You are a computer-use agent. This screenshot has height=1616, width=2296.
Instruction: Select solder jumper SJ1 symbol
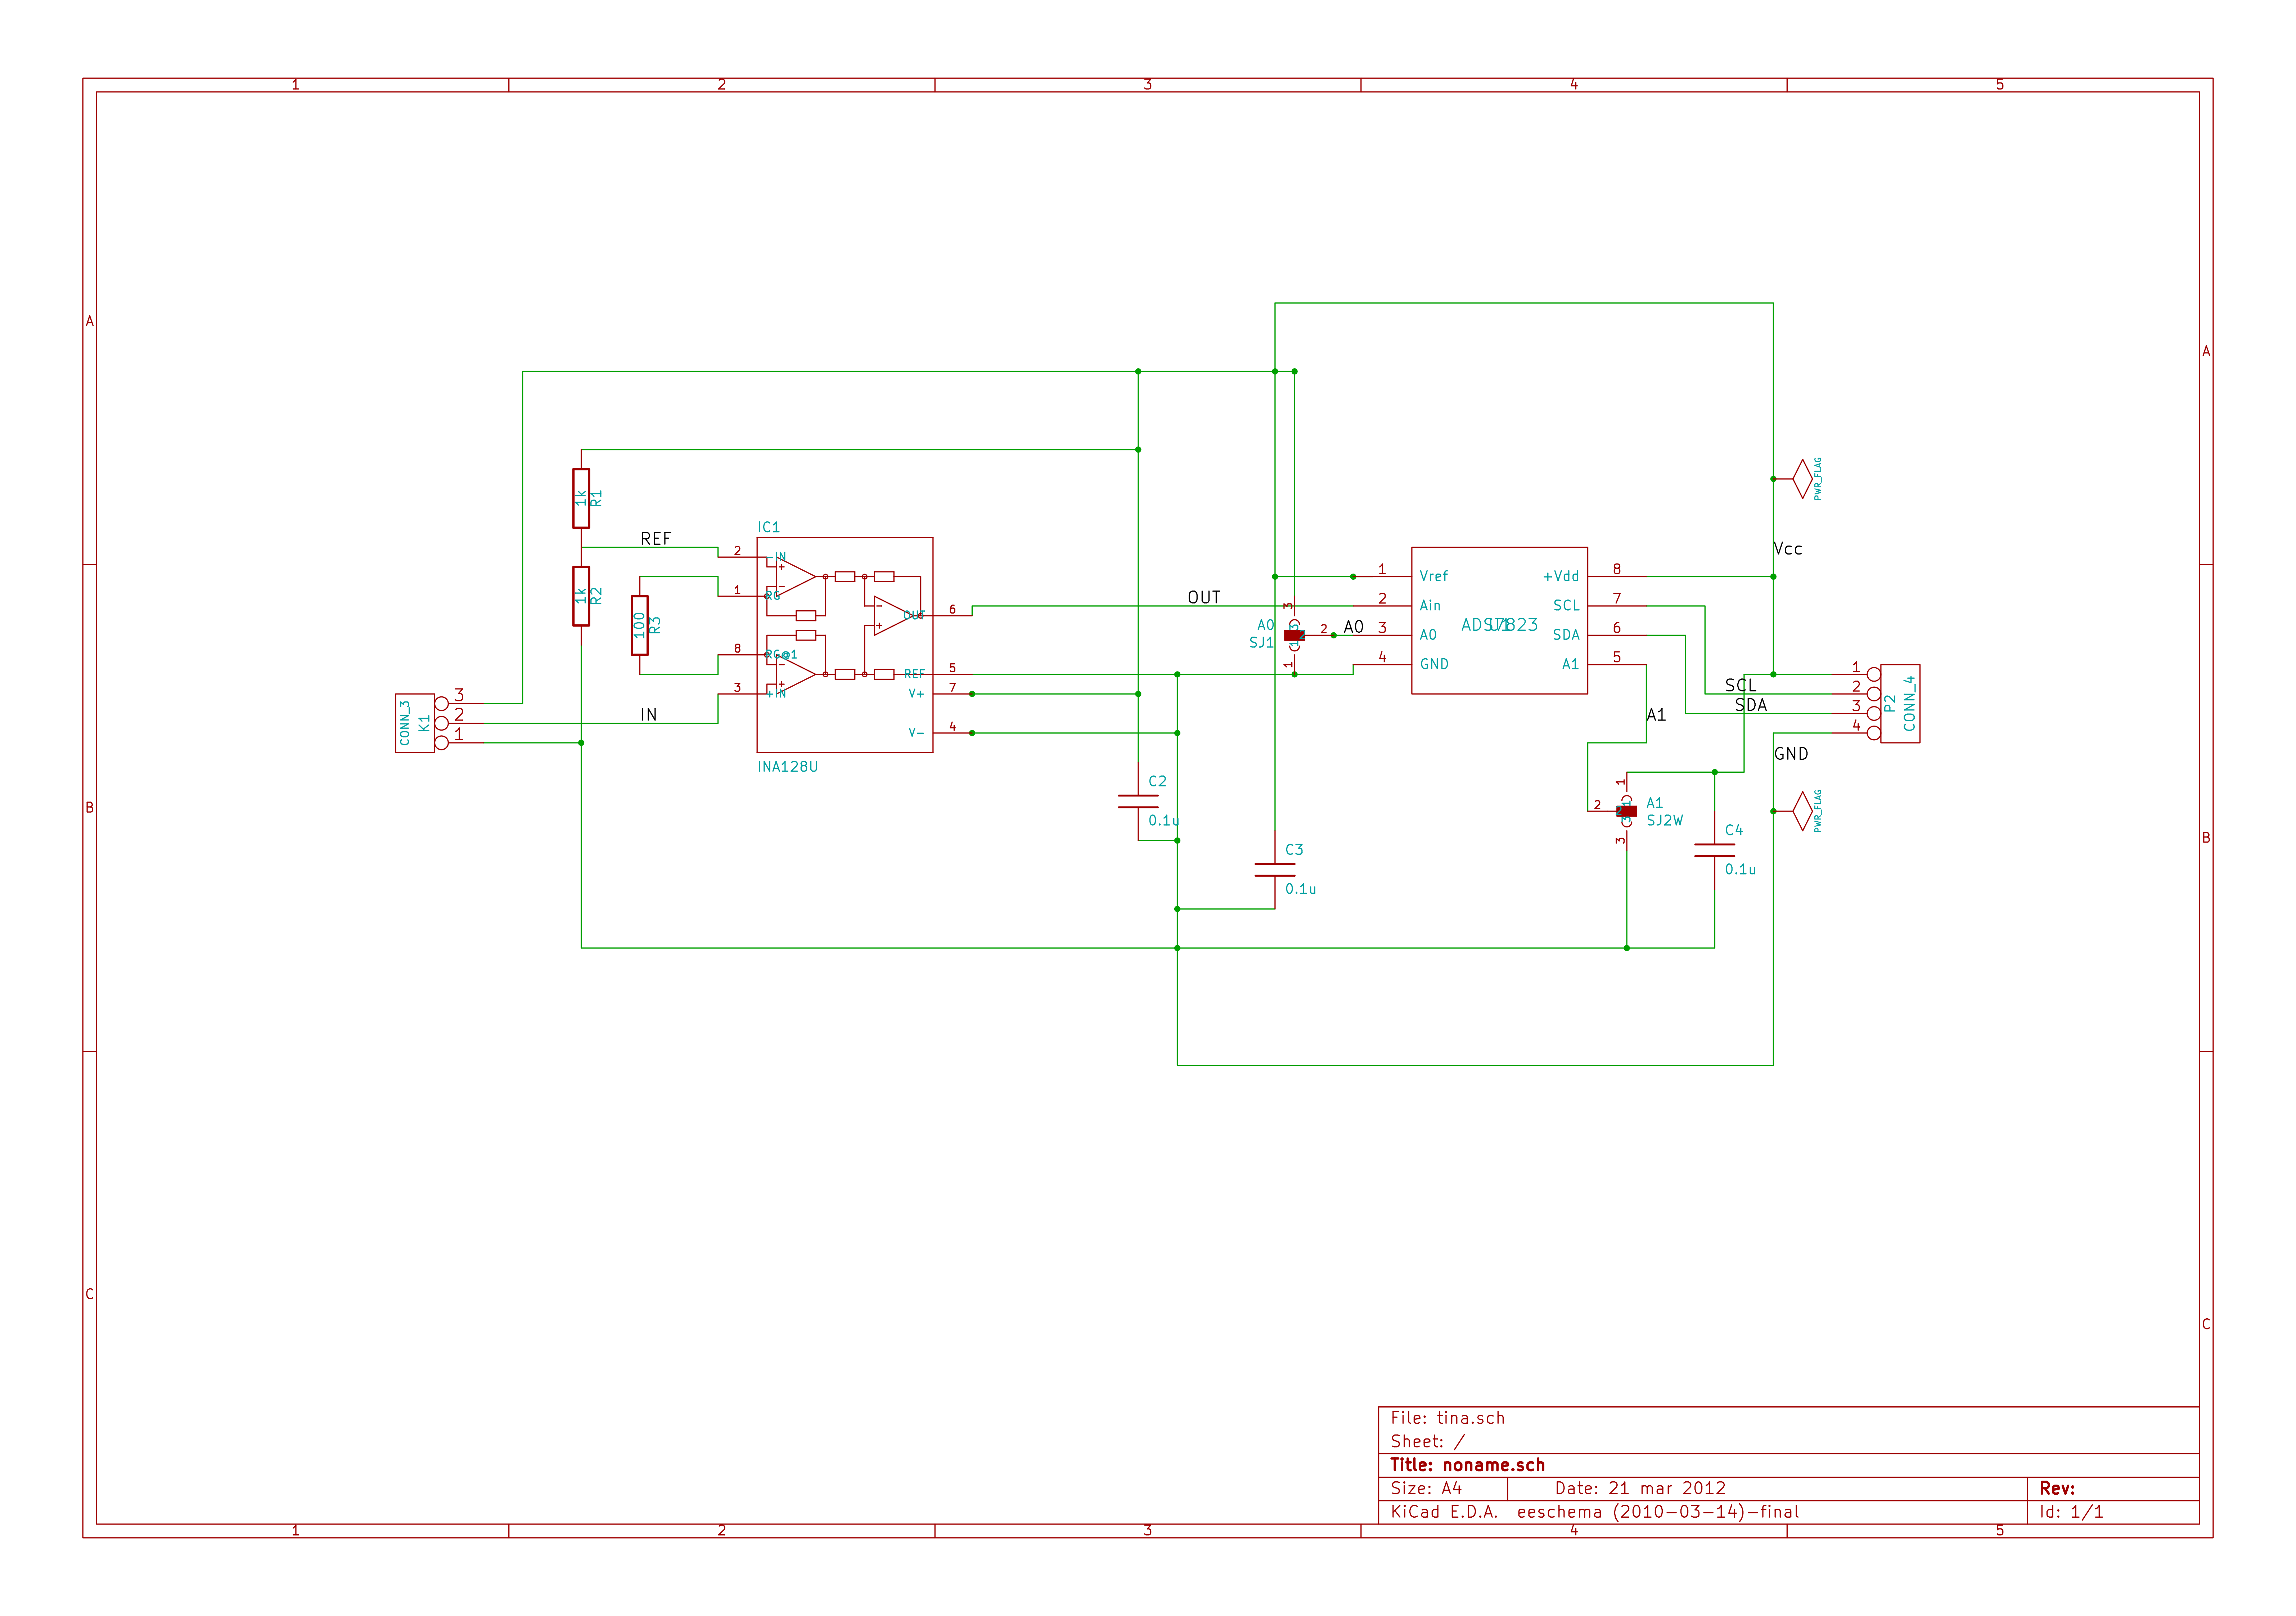point(1294,635)
